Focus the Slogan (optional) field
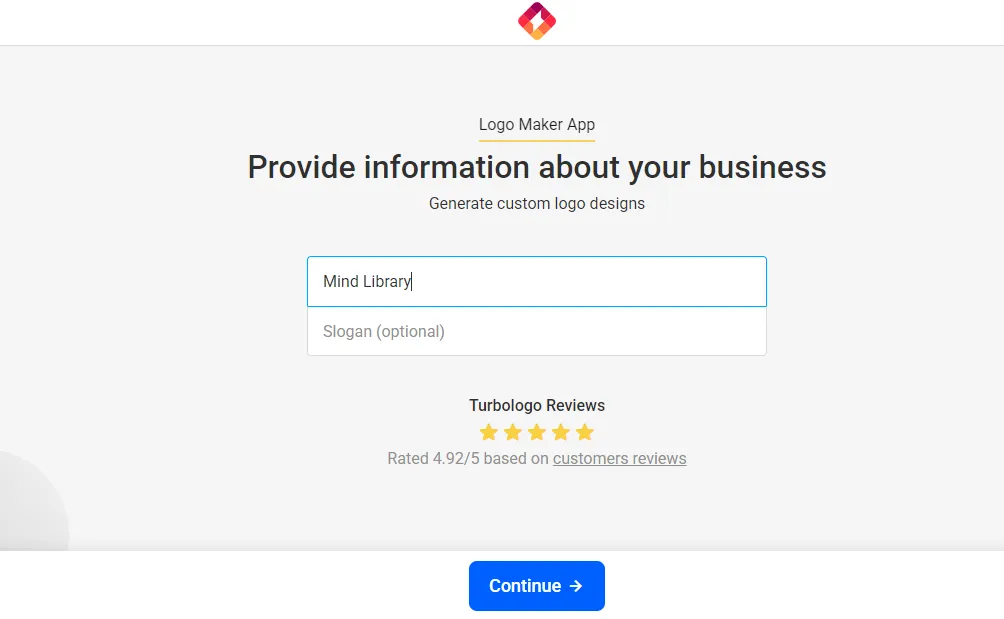Viewport: 1004px width, 619px height. point(537,332)
